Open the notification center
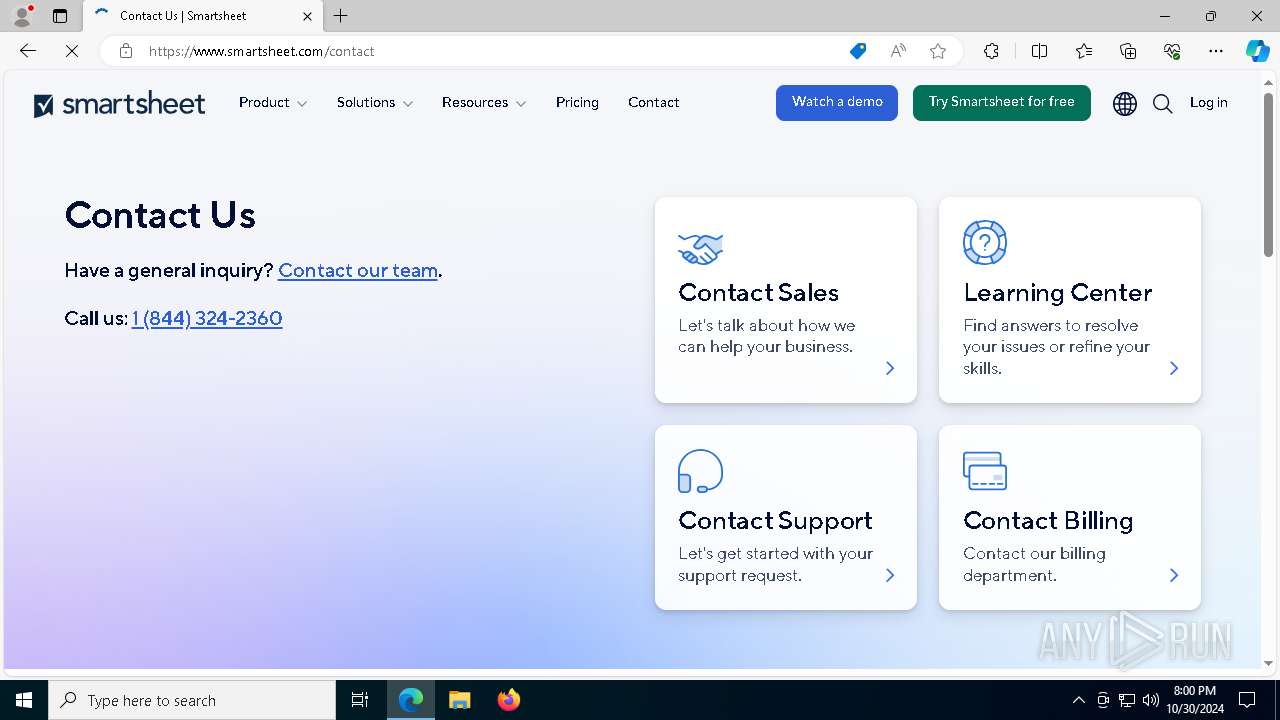 click(x=1247, y=700)
